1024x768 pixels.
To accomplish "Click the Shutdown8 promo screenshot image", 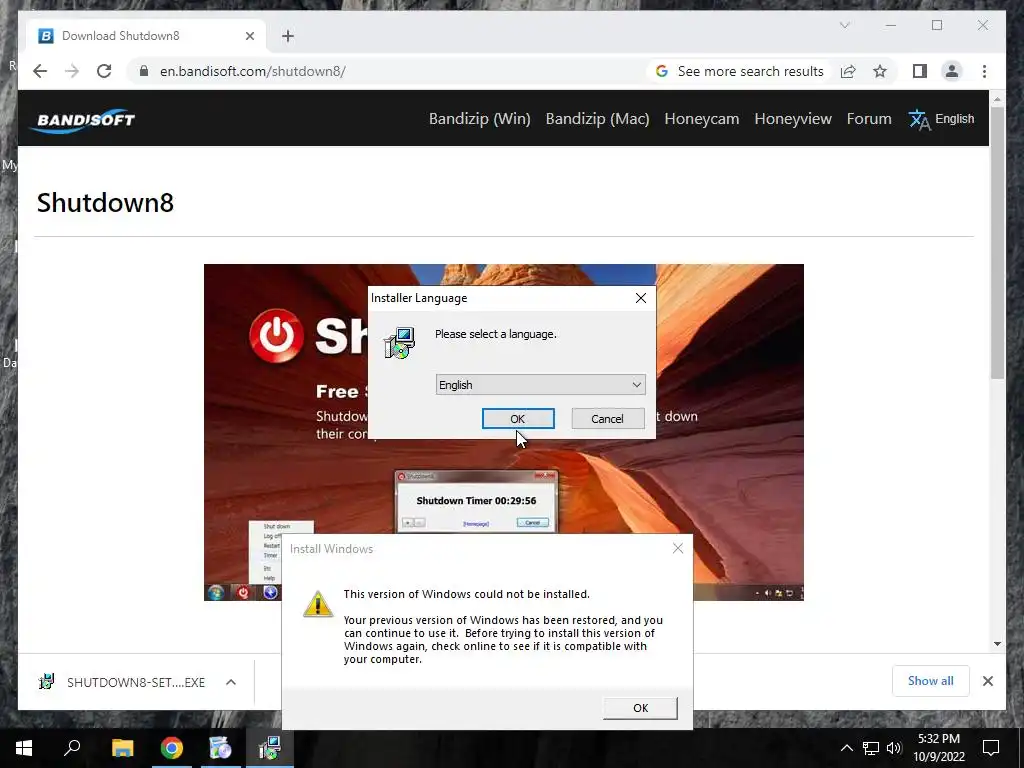I will tap(504, 432).
